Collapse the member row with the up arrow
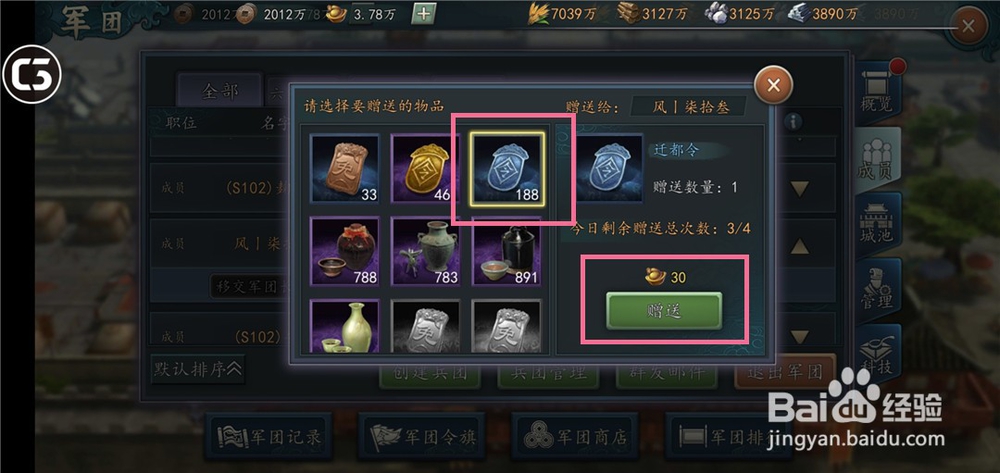The image size is (1000, 473). coord(800,246)
